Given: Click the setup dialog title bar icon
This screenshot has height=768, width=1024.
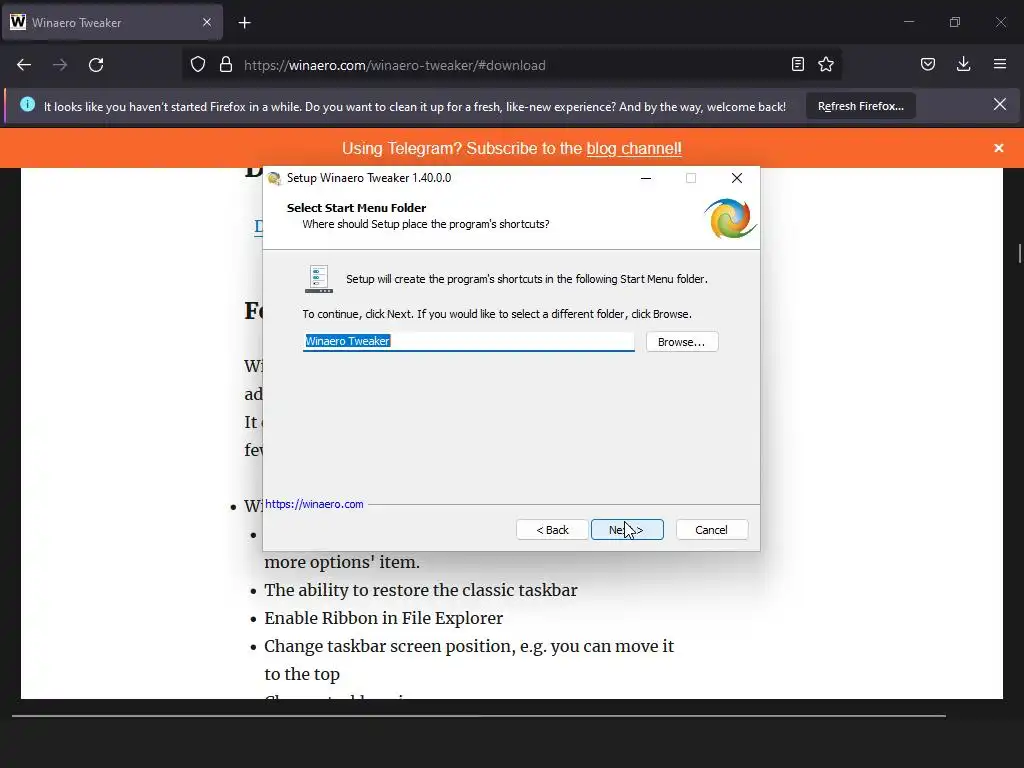Looking at the screenshot, I should (275, 178).
